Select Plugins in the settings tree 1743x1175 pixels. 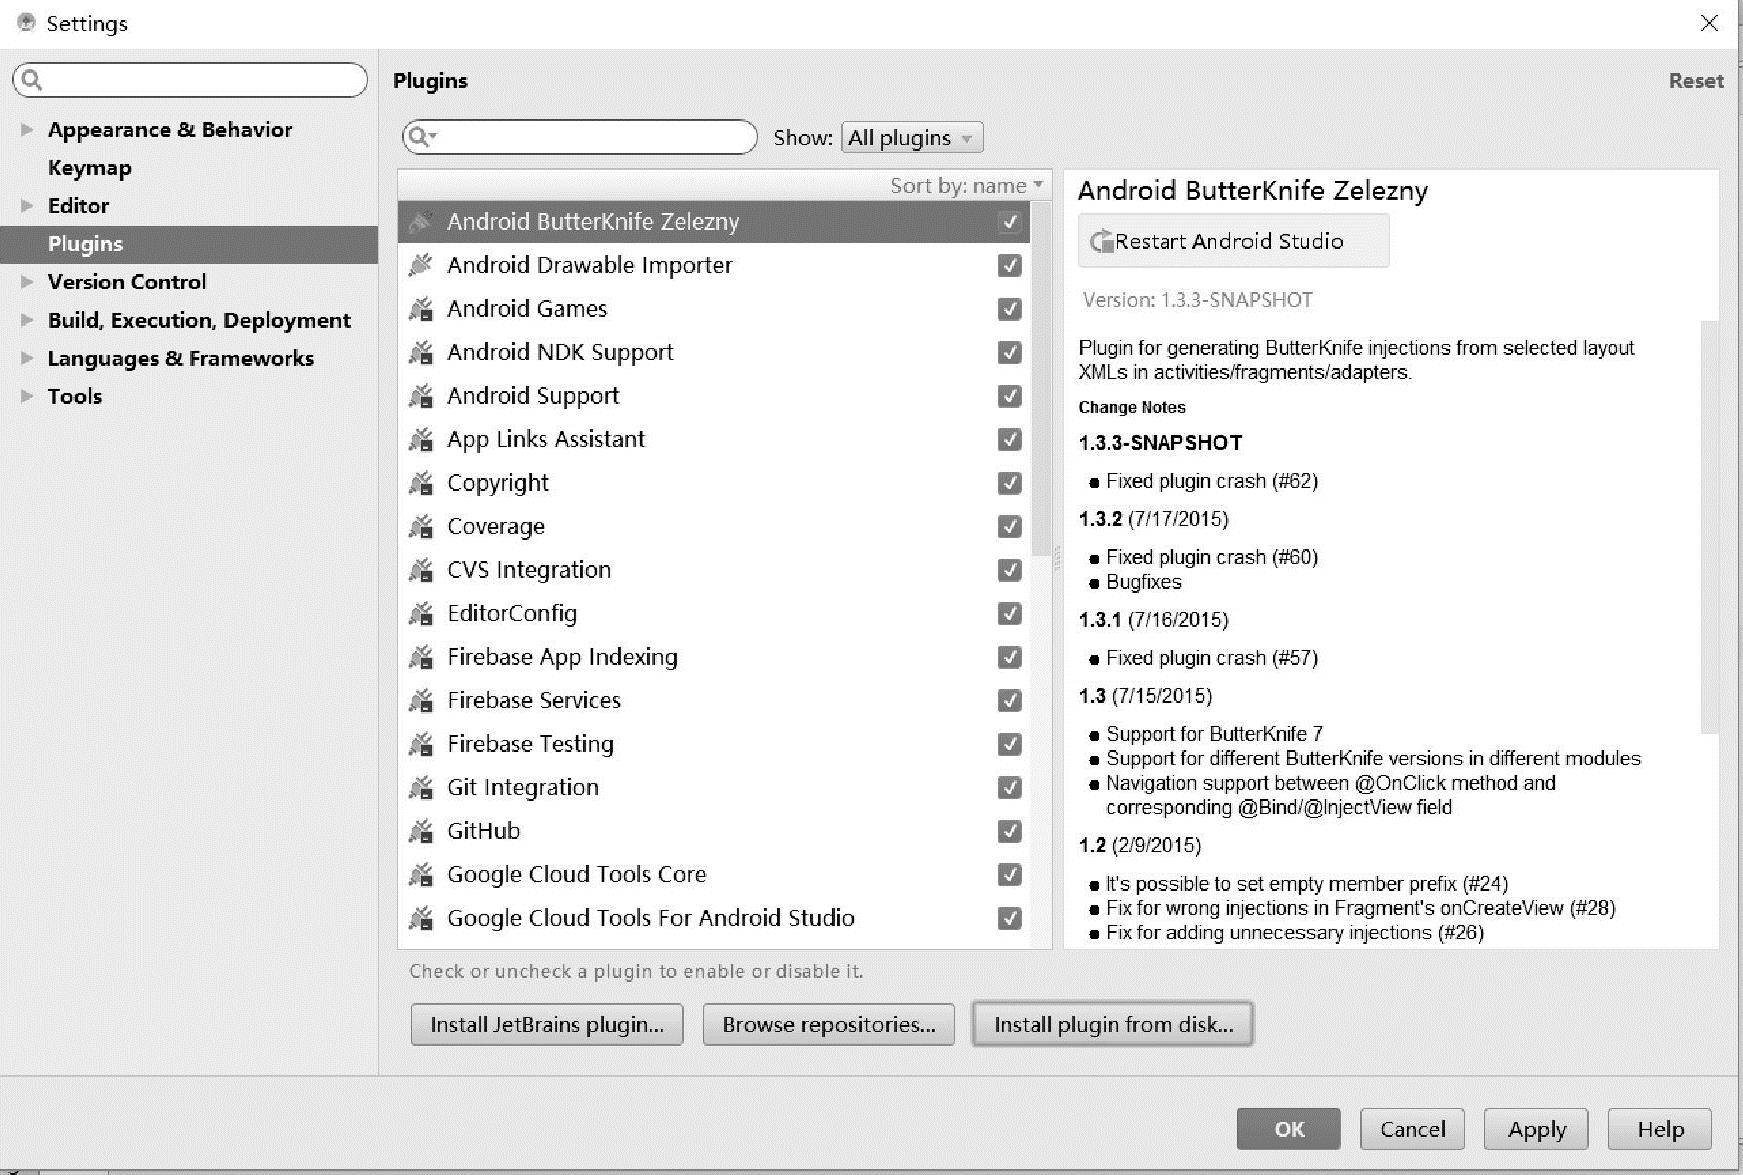pyautogui.click(x=189, y=244)
